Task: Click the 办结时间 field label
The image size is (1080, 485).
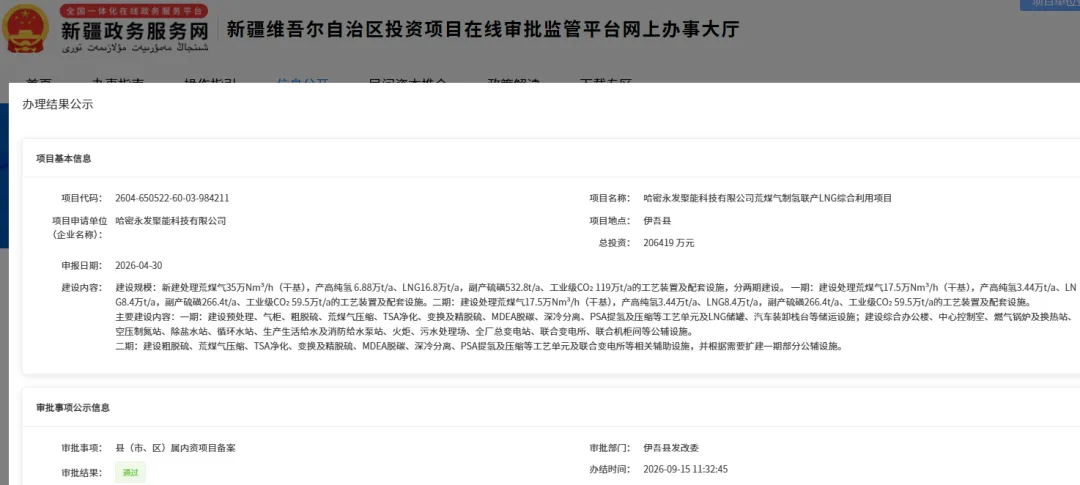Action: click(610, 470)
